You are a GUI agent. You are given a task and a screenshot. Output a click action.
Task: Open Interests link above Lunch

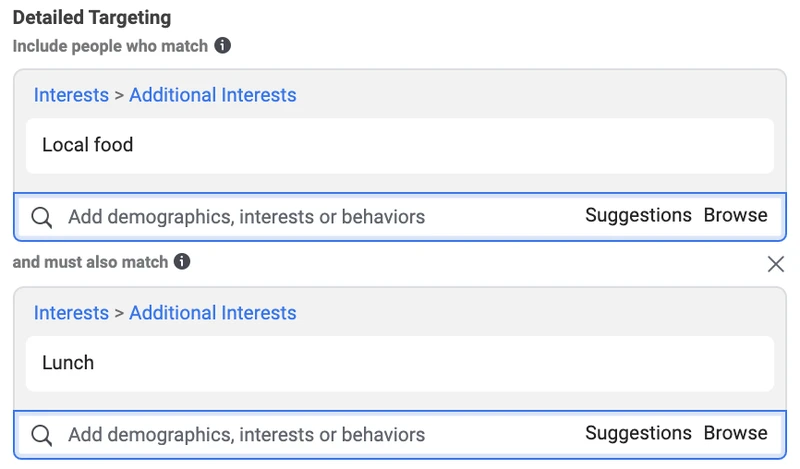(71, 313)
